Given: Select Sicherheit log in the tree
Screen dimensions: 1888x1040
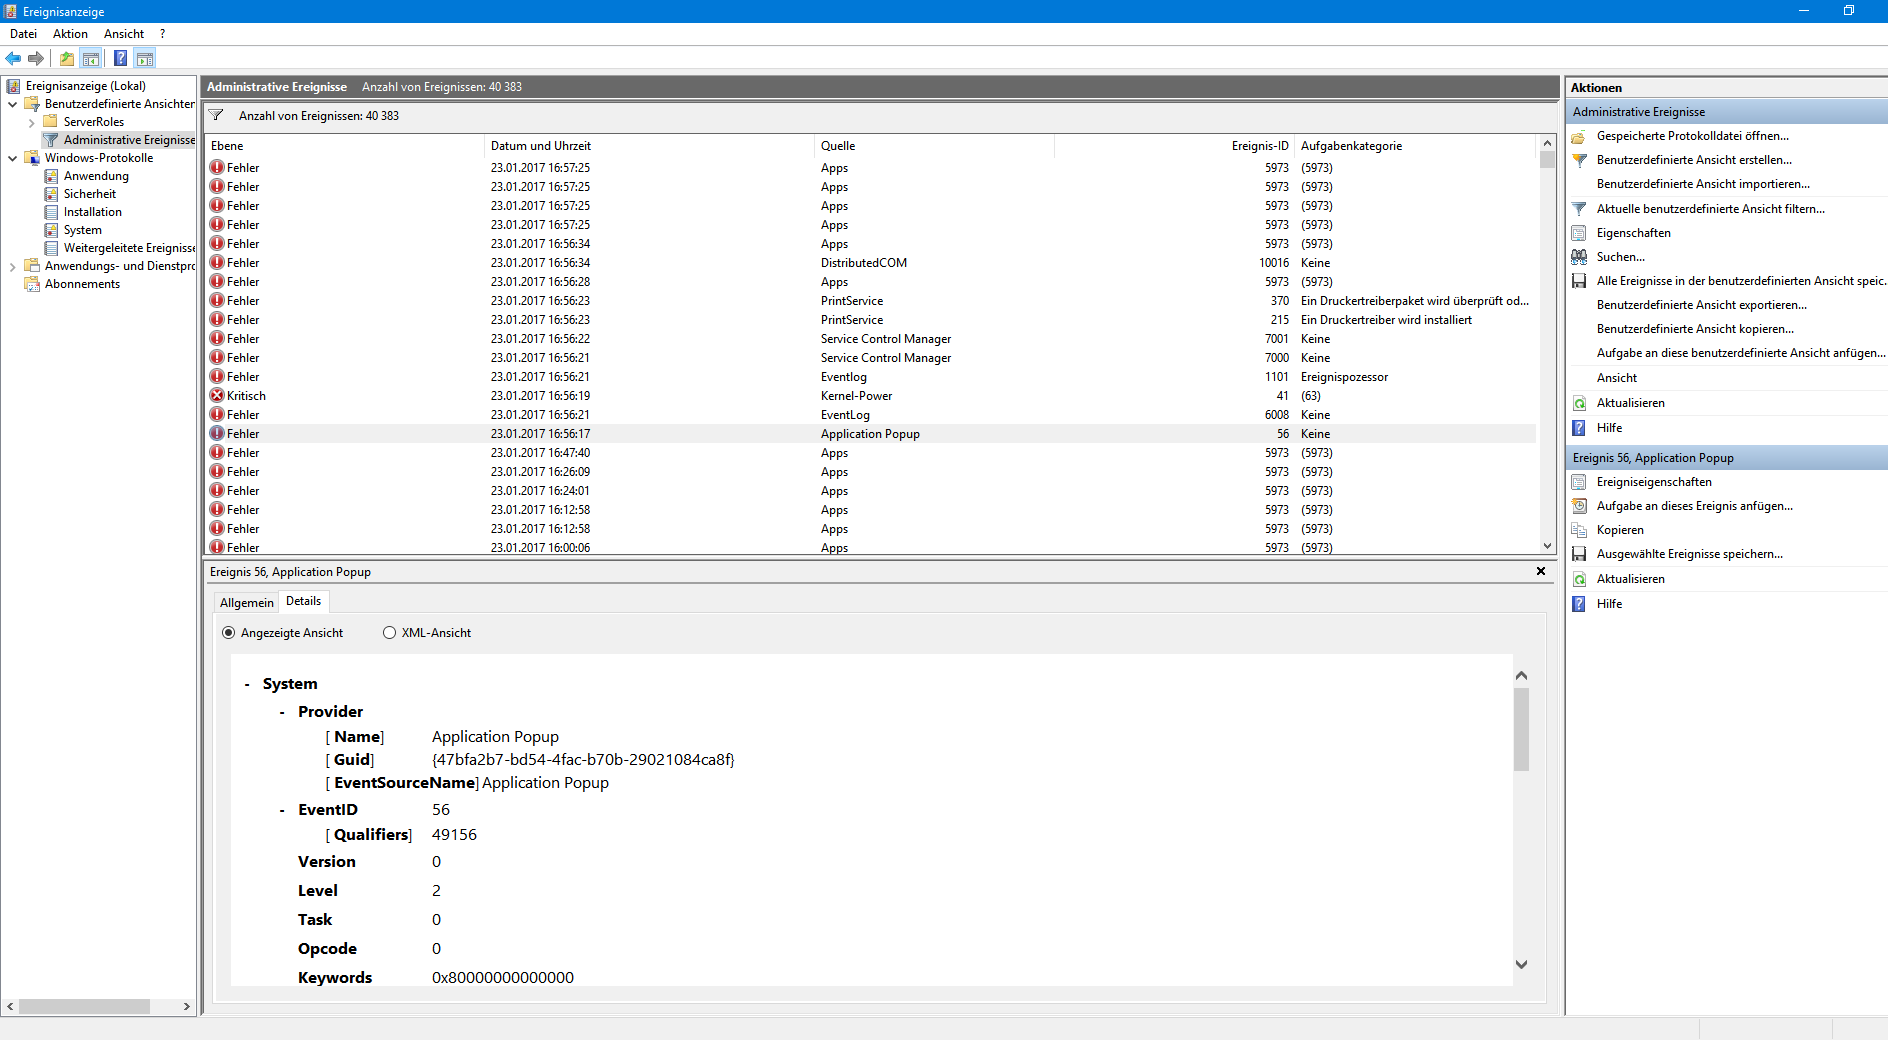Looking at the screenshot, I should (x=90, y=194).
